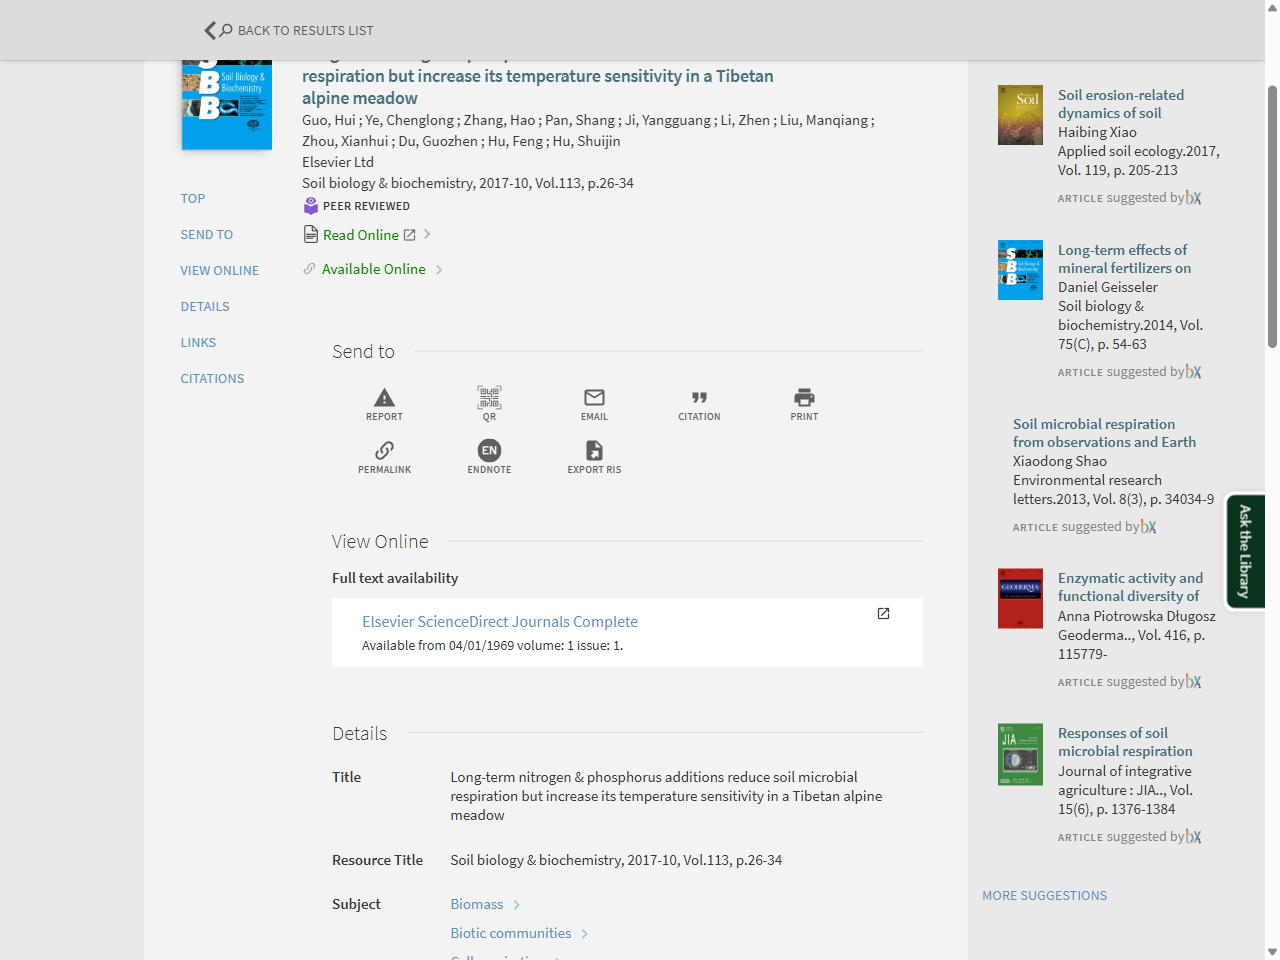Expand the chevron next to Biomass subject
1280x960 pixels.
click(x=517, y=905)
